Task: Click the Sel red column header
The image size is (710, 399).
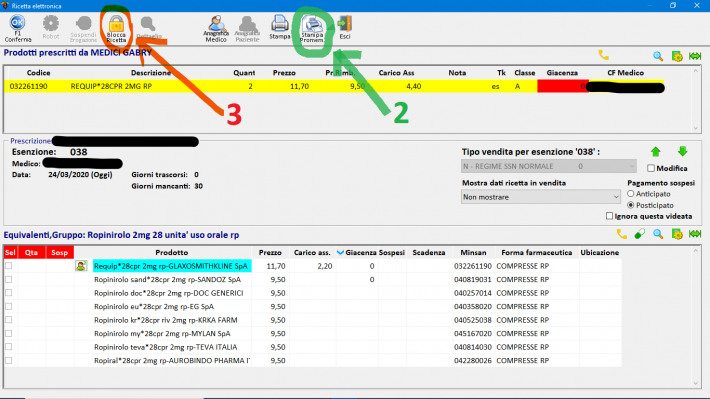Action: (10, 252)
